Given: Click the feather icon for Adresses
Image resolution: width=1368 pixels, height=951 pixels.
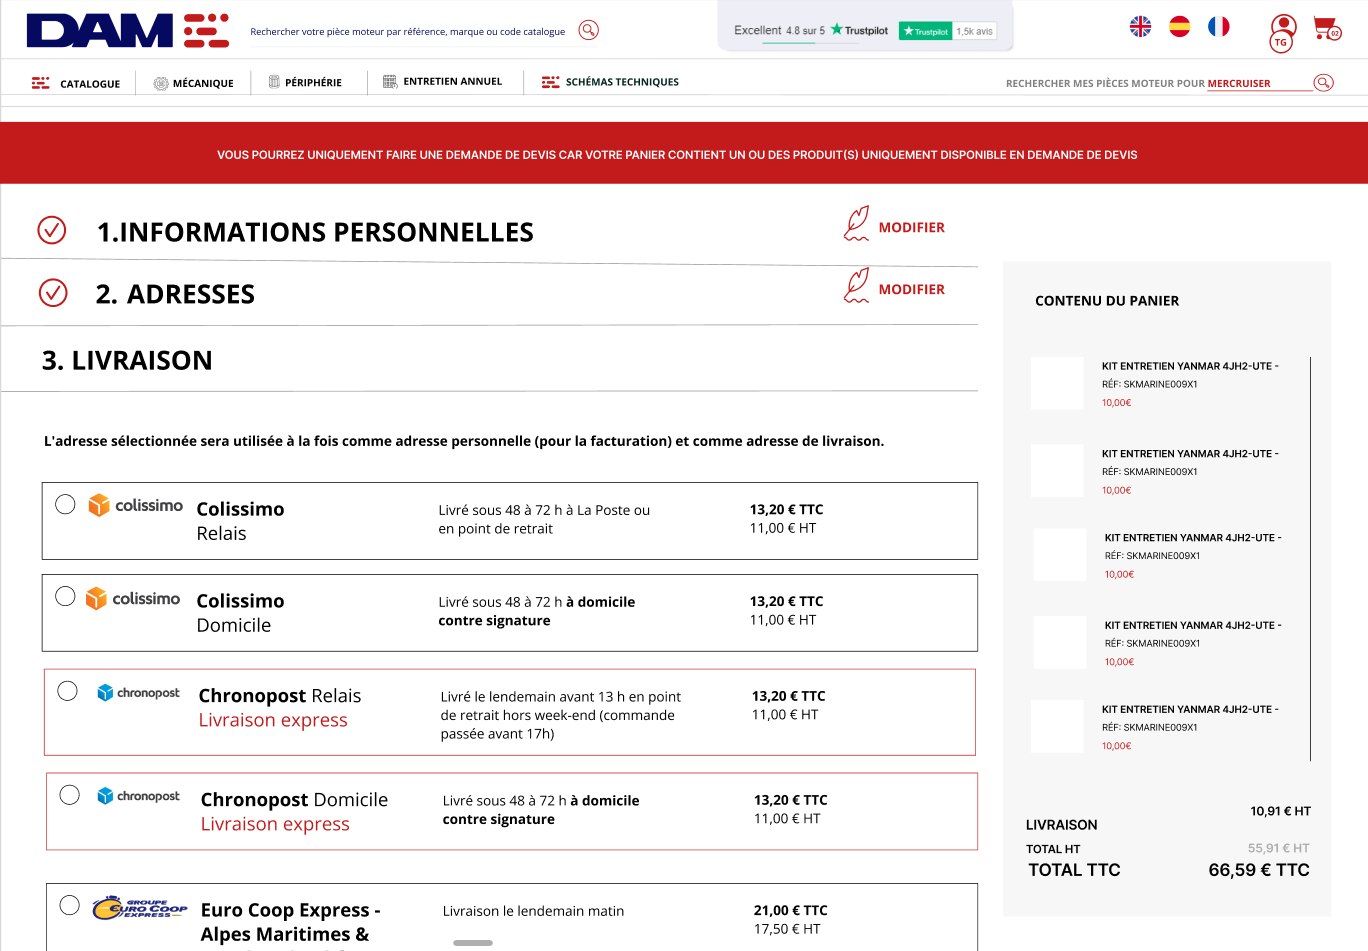Looking at the screenshot, I should (x=856, y=286).
